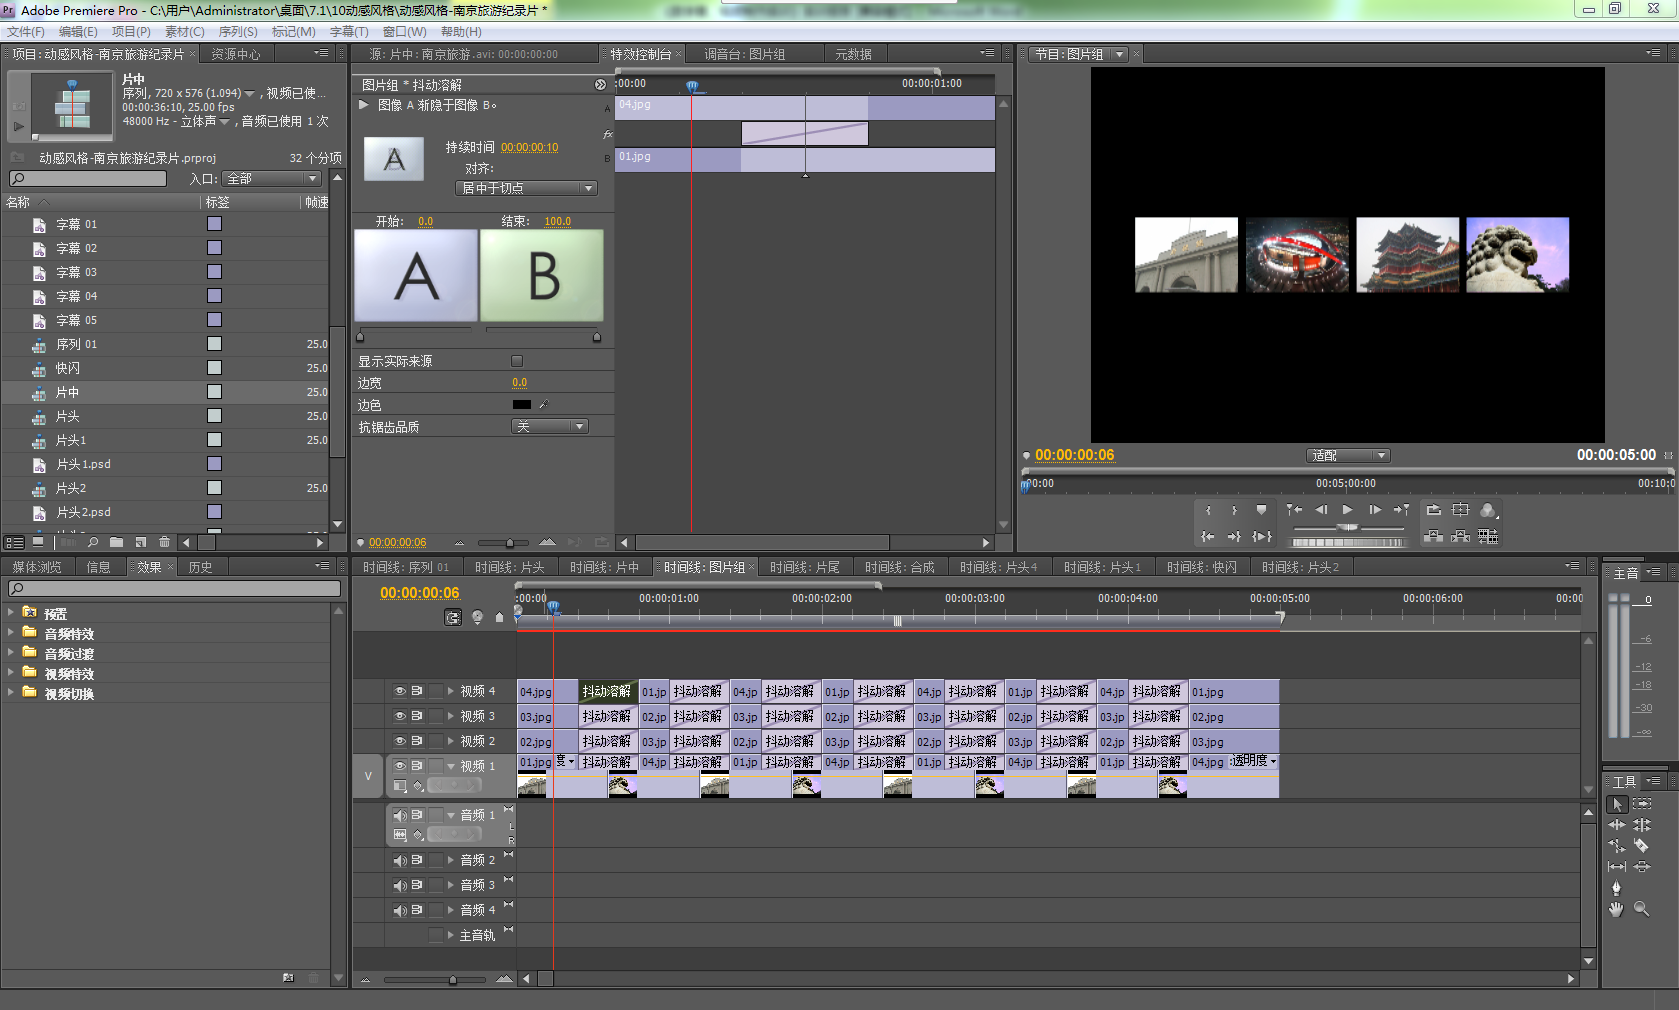This screenshot has width=1679, height=1010.
Task: Open the 字幕(T) menu
Action: (x=349, y=32)
